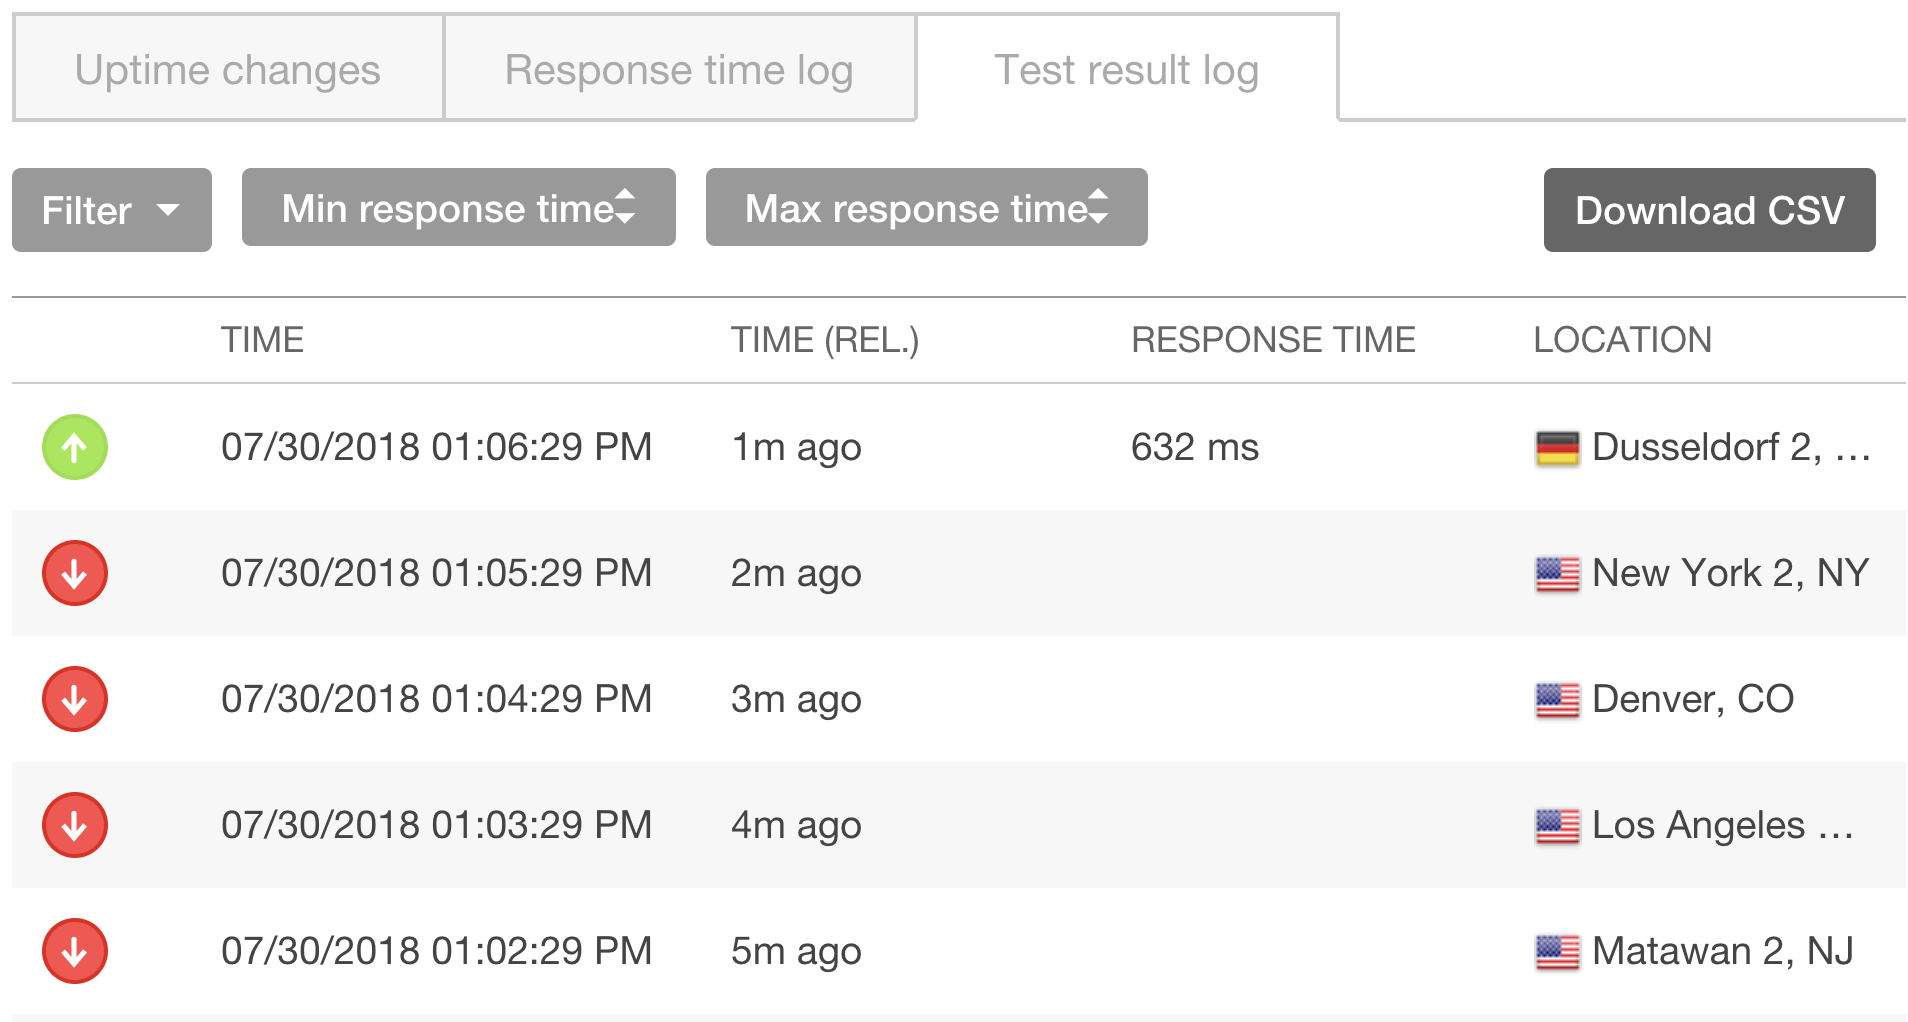Click the LOCATION column header
1908x1022 pixels.
click(1622, 340)
